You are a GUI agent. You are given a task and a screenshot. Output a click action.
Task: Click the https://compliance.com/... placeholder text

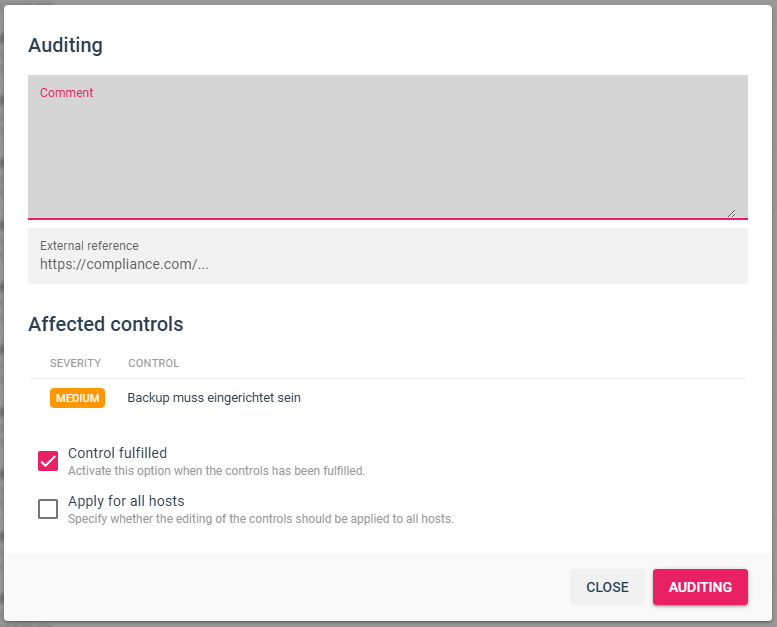(124, 265)
